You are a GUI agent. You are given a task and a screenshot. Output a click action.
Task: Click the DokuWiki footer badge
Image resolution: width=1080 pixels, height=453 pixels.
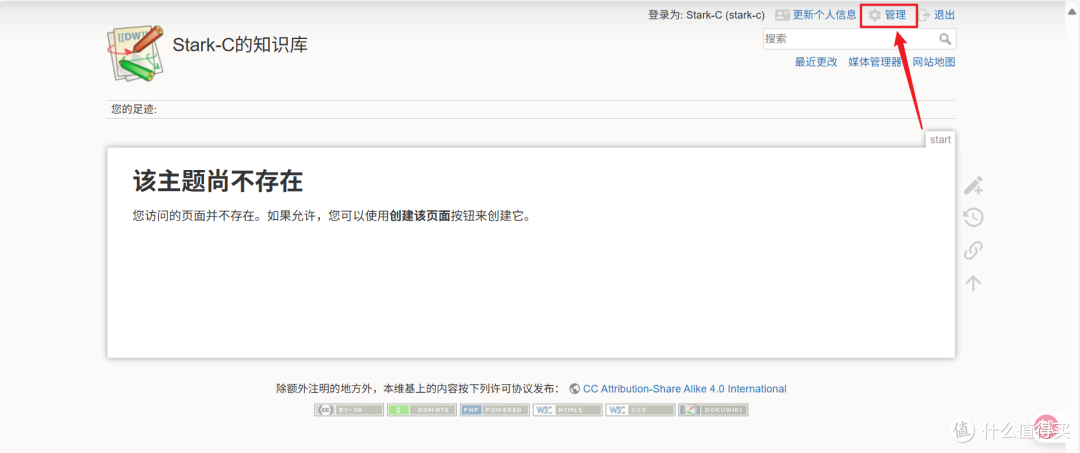pyautogui.click(x=714, y=410)
